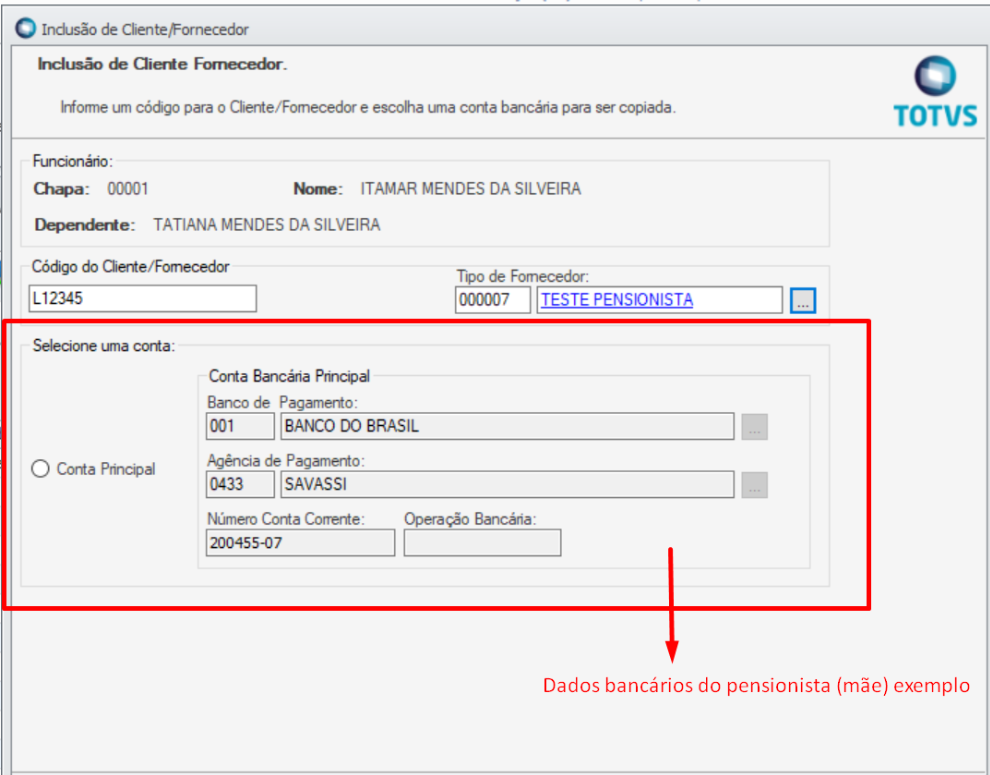The height and width of the screenshot is (775, 990).
Task: Click the disabled bank lookup button beside BANCO DO BRASIL
Action: pos(754,427)
